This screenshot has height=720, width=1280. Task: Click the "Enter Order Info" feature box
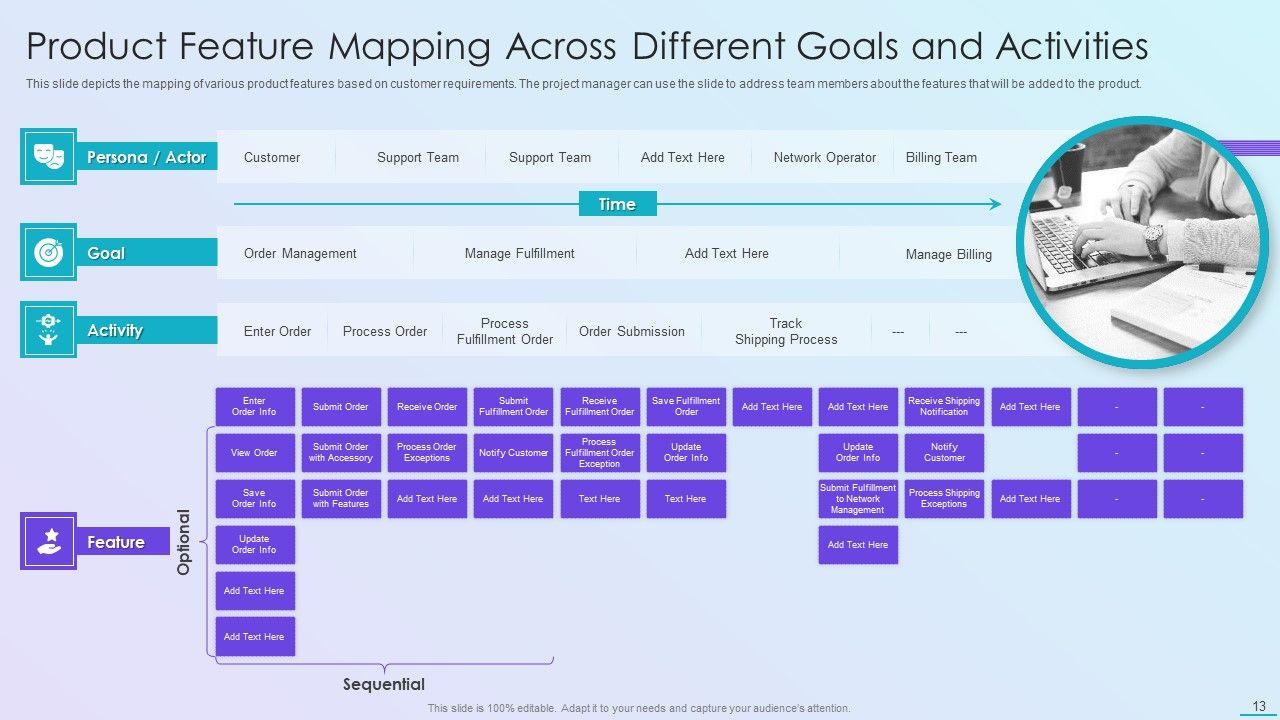click(255, 407)
